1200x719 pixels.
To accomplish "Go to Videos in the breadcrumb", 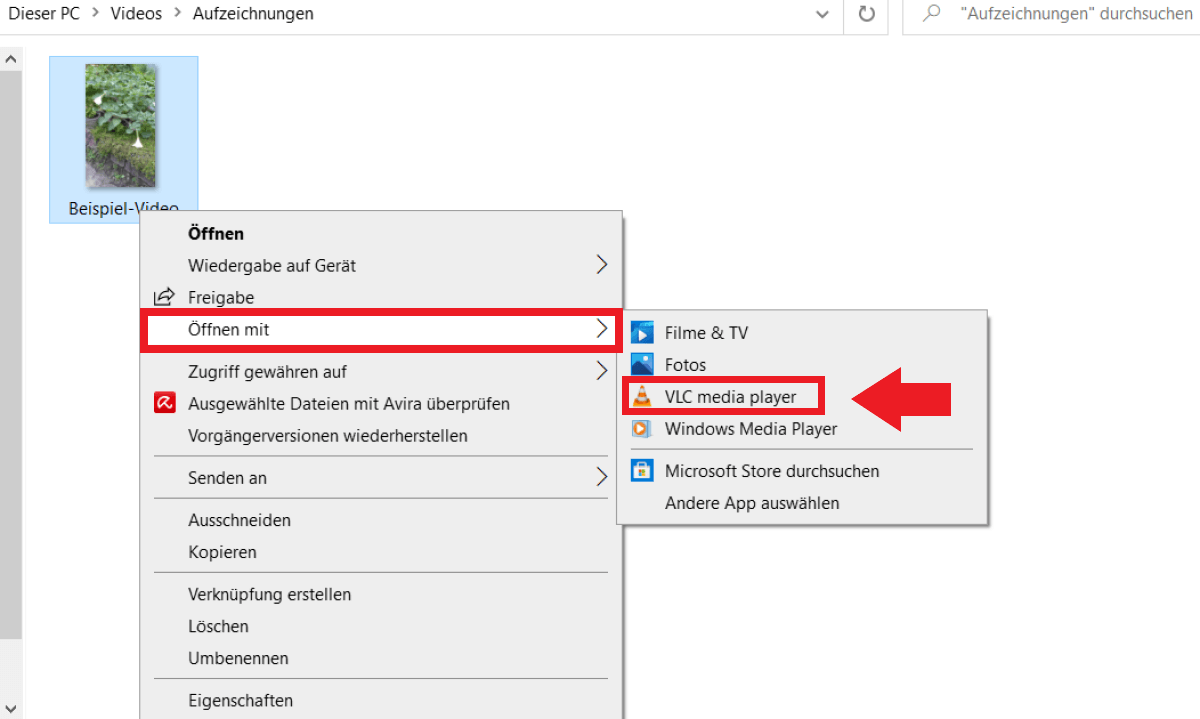I will coord(135,14).
